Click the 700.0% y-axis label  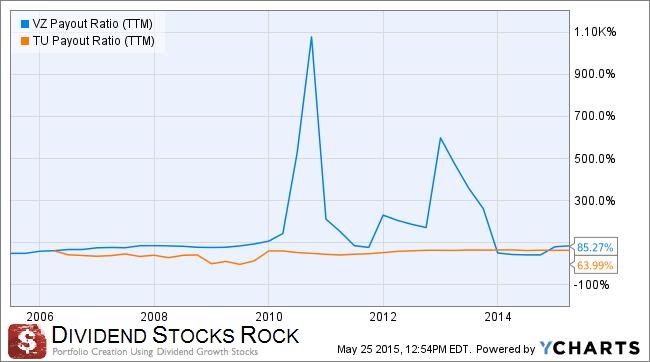click(595, 116)
